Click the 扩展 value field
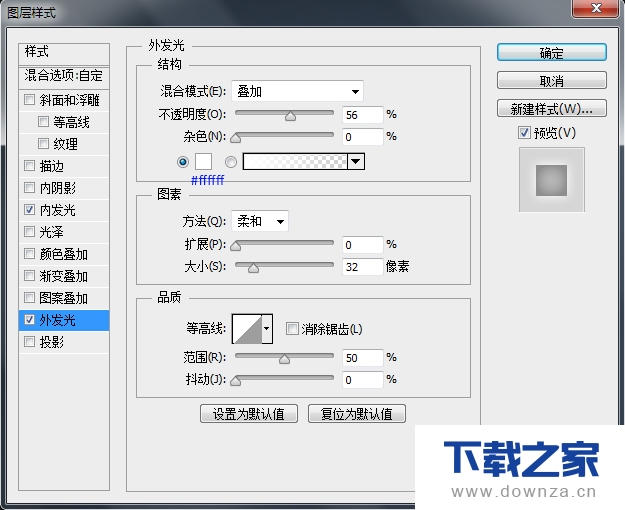 pos(363,244)
